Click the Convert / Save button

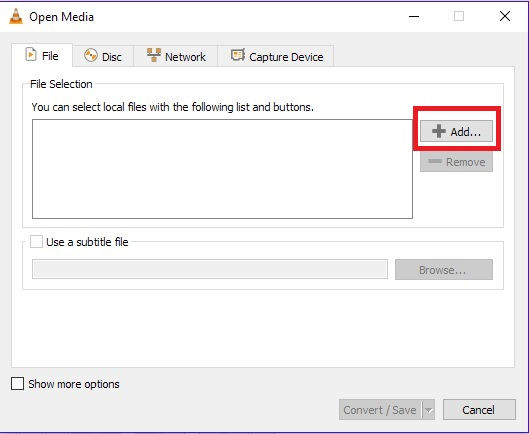pos(381,410)
